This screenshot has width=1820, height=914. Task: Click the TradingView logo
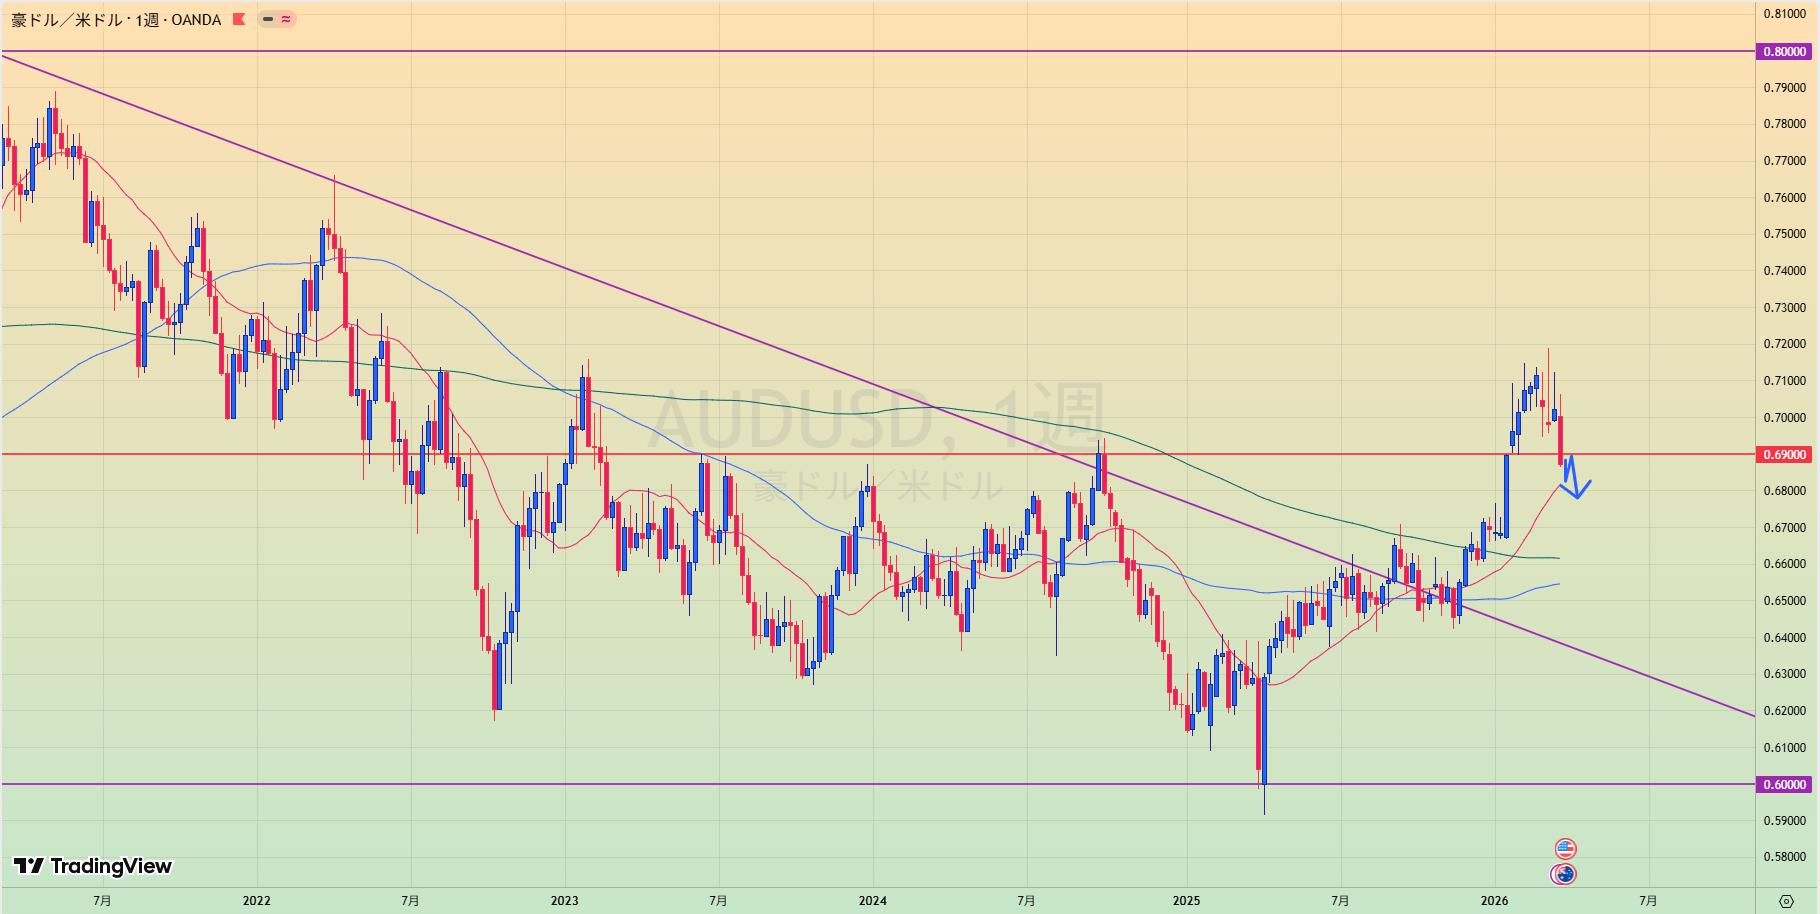[93, 866]
